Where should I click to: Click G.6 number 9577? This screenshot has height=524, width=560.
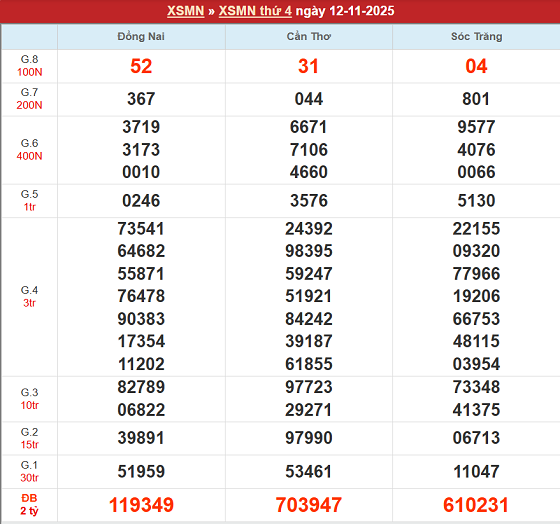pos(476,127)
